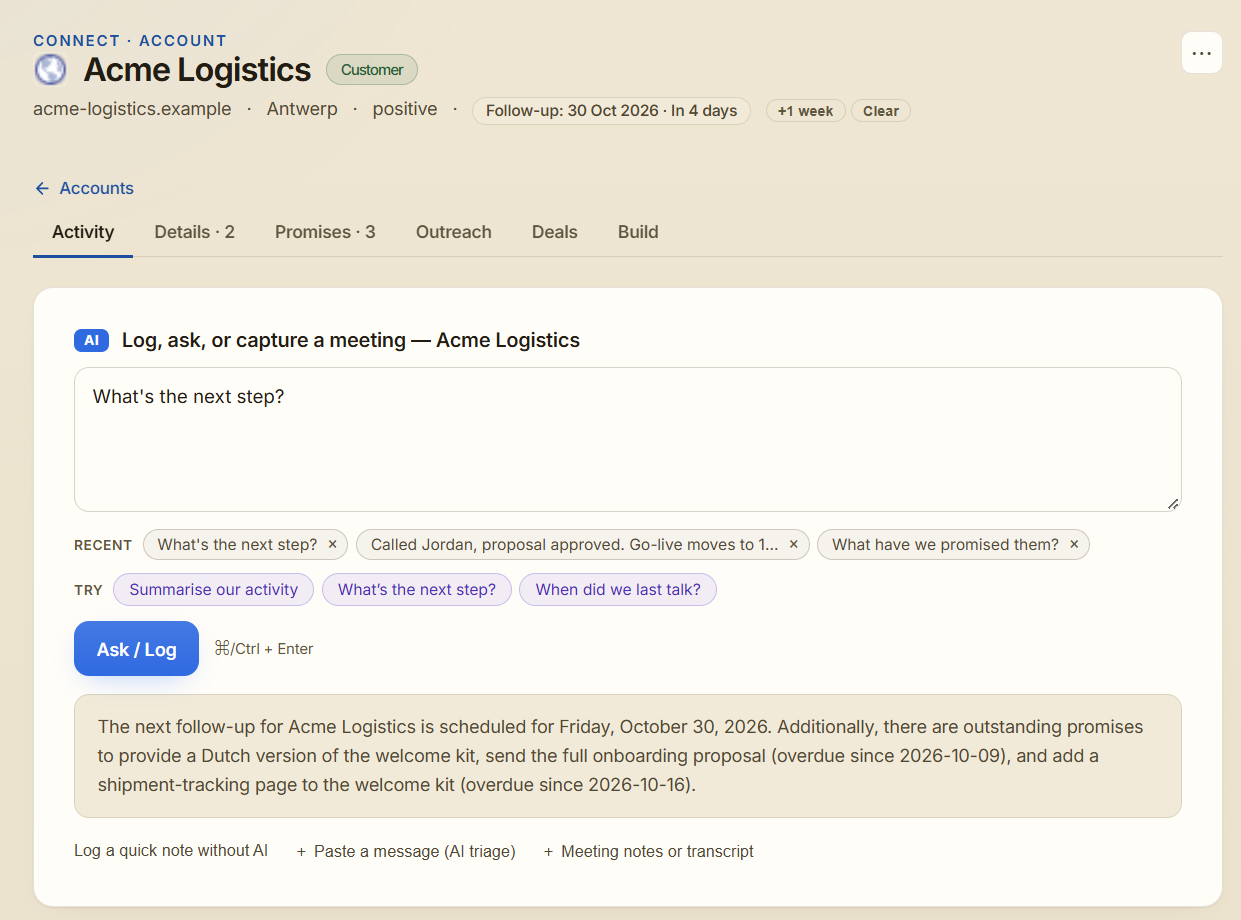The width and height of the screenshot is (1241, 920).
Task: Remove the recent "What have we promised them?" chip
Action: click(1074, 545)
